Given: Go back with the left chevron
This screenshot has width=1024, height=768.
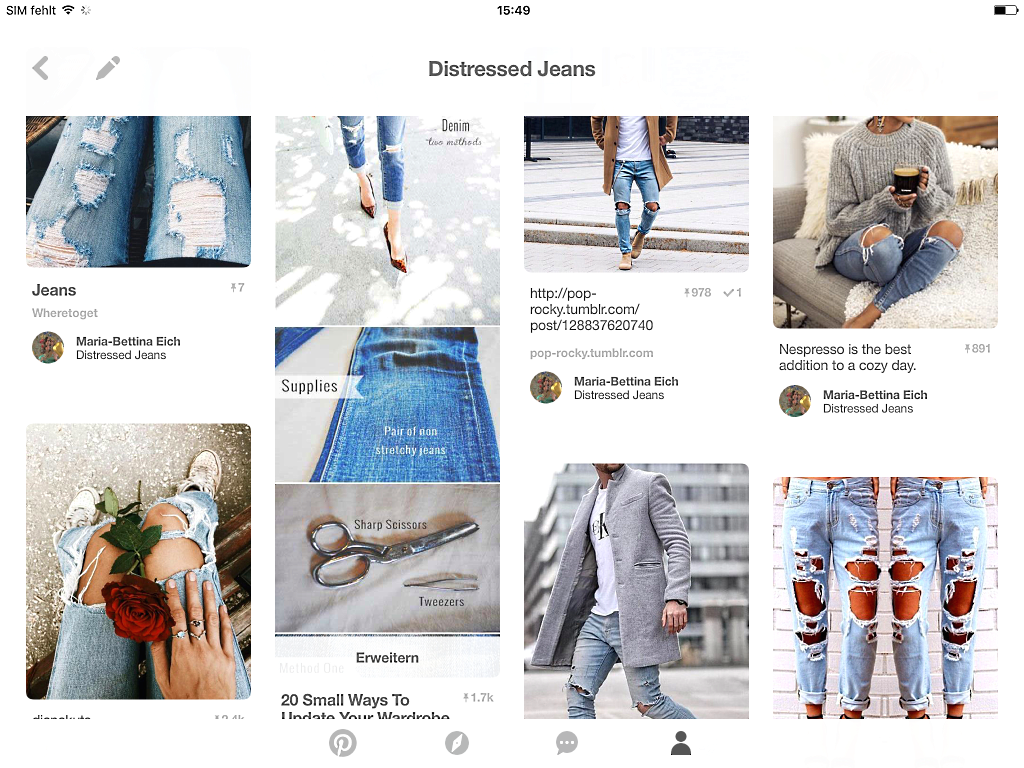Looking at the screenshot, I should pyautogui.click(x=40, y=68).
